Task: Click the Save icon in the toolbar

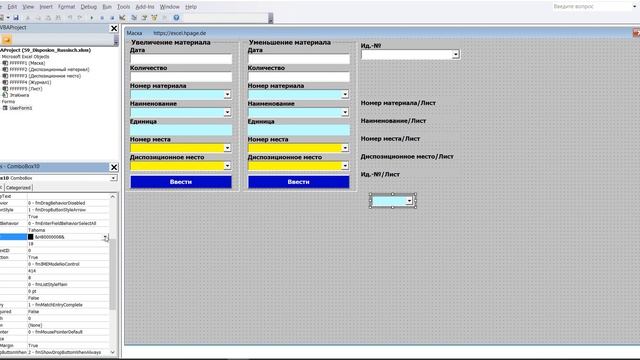Action: (x=16, y=18)
